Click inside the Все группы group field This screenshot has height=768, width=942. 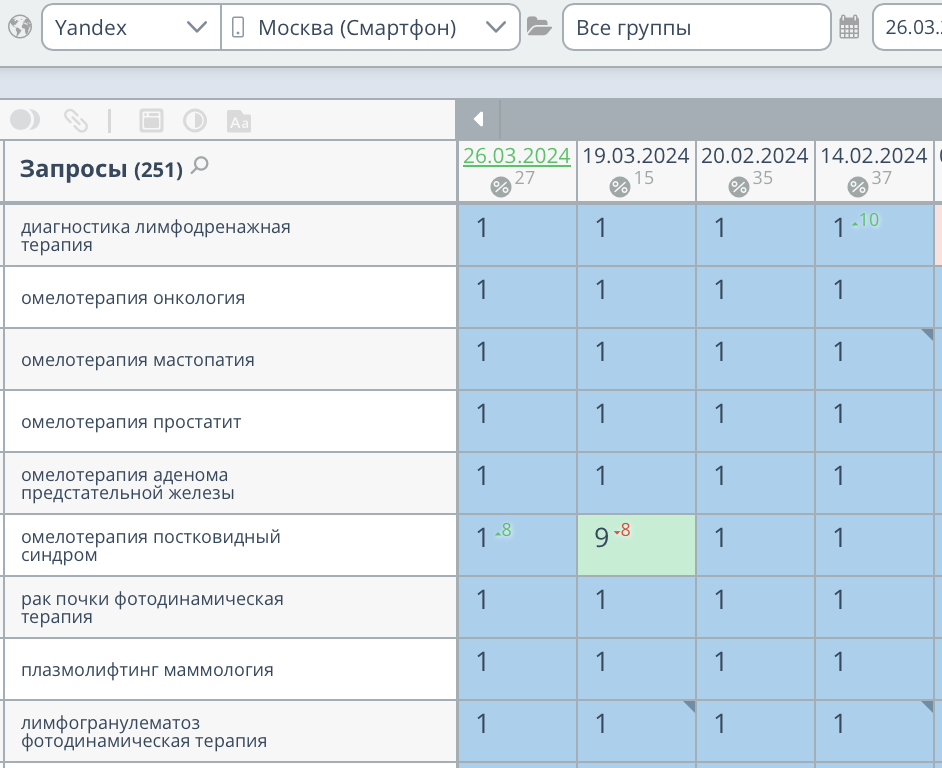point(697,27)
